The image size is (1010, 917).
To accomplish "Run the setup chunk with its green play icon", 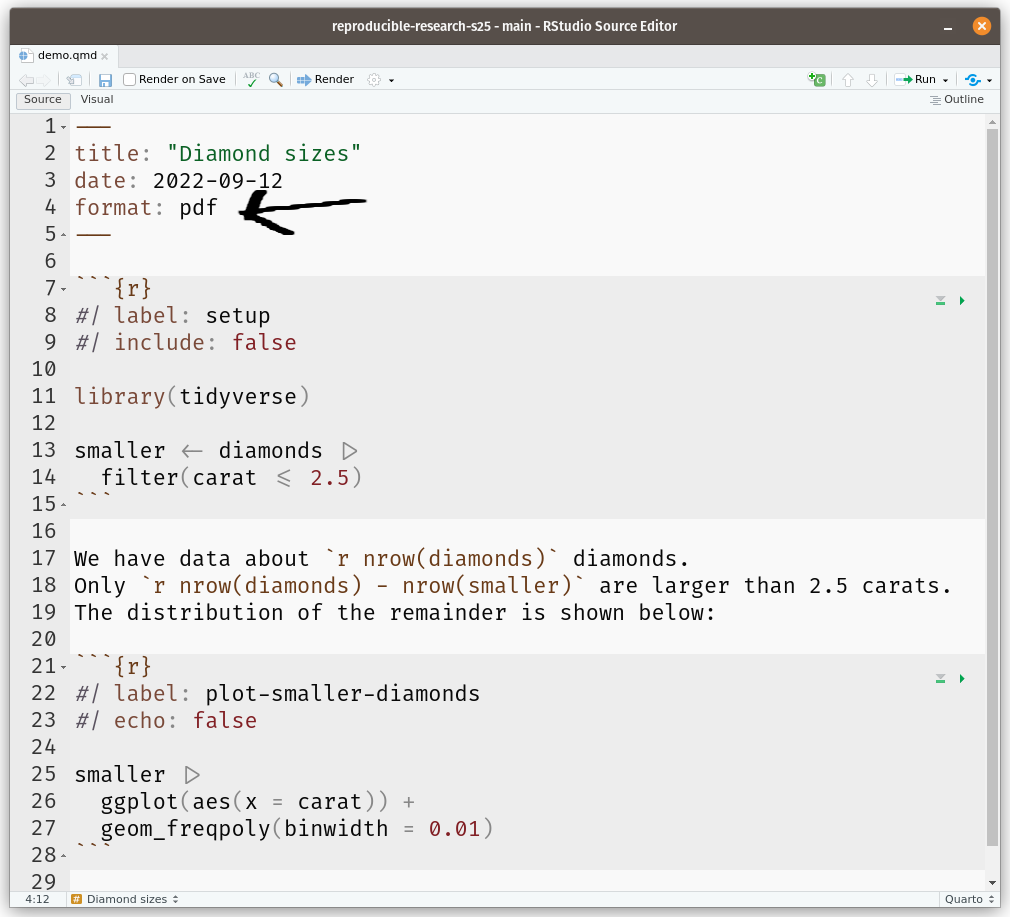I will point(962,300).
